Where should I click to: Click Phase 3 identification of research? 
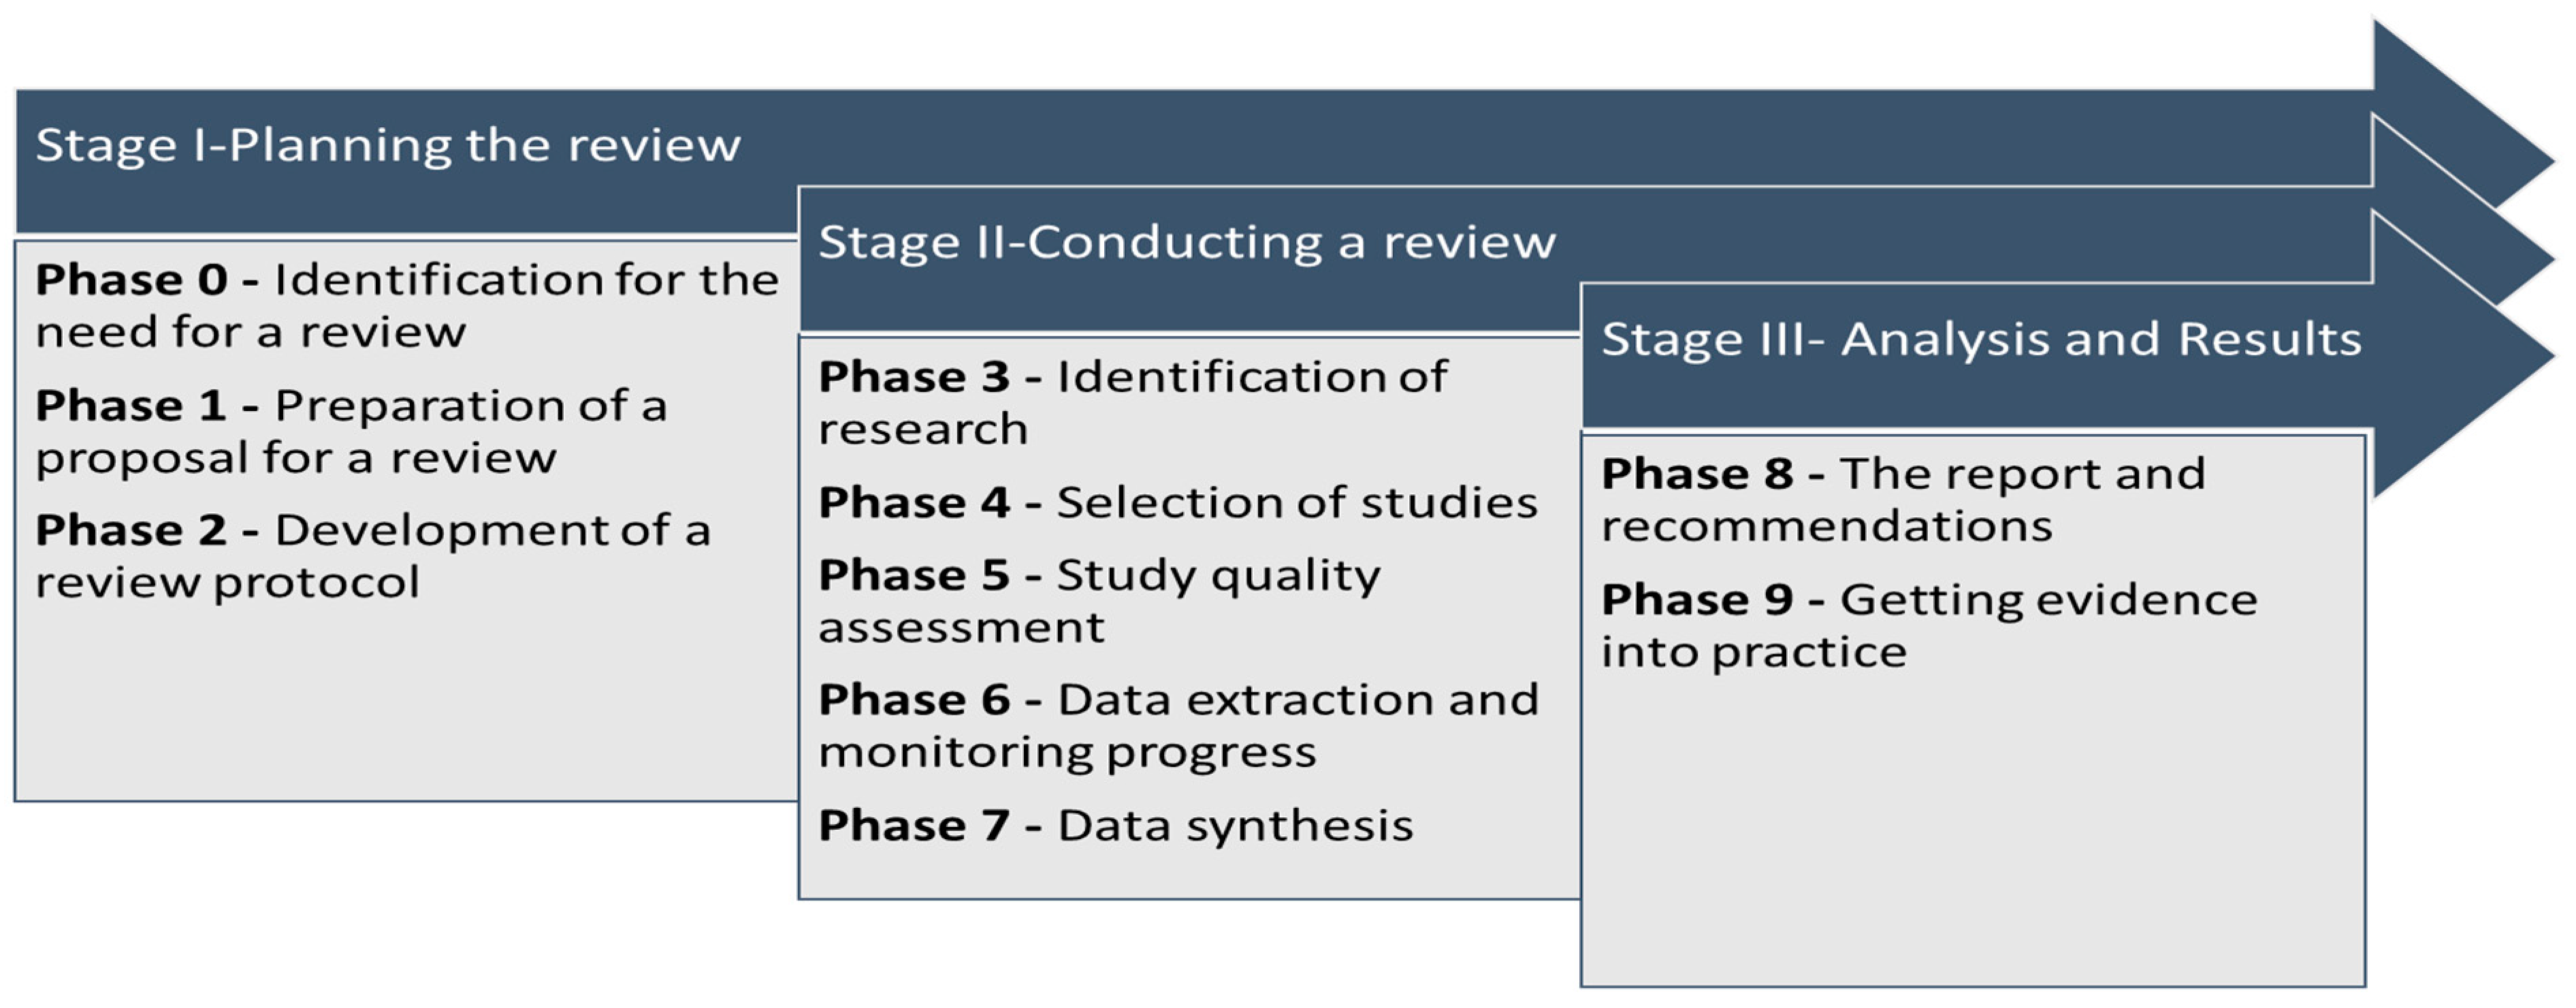pos(1132,402)
